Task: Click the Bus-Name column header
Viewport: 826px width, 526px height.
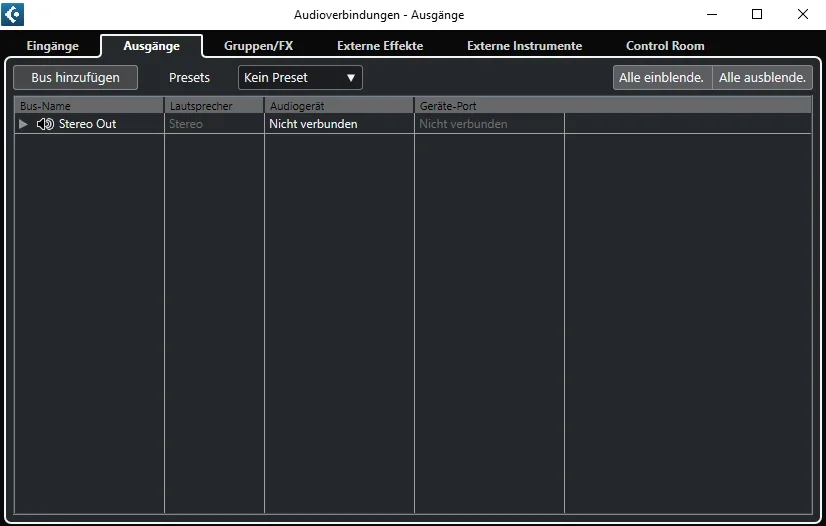Action: point(89,106)
